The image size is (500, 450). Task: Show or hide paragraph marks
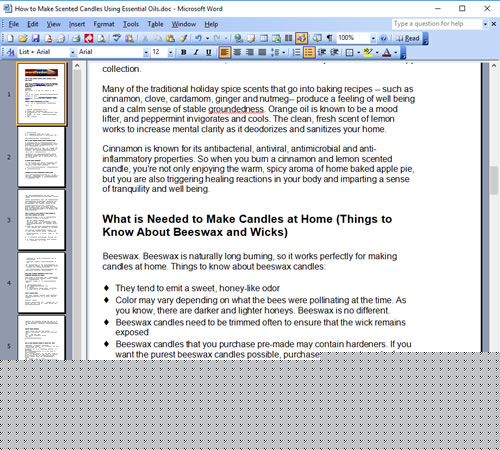(329, 38)
